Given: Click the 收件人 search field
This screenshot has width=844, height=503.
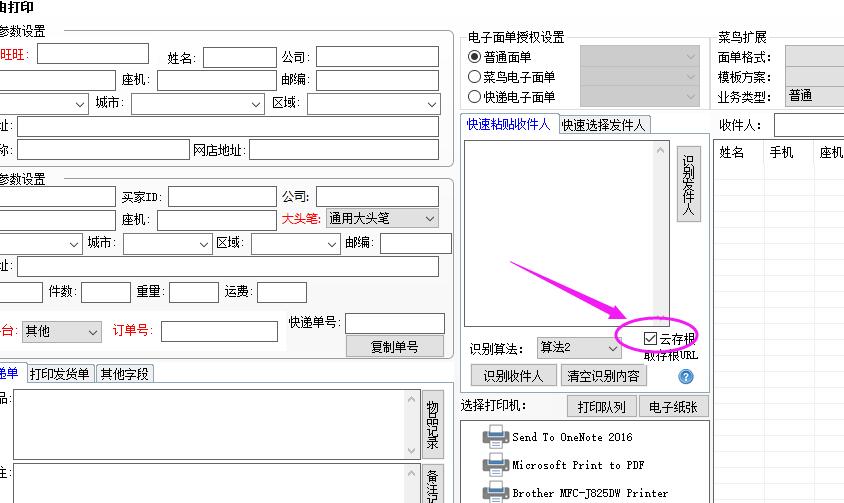Looking at the screenshot, I should [809, 125].
